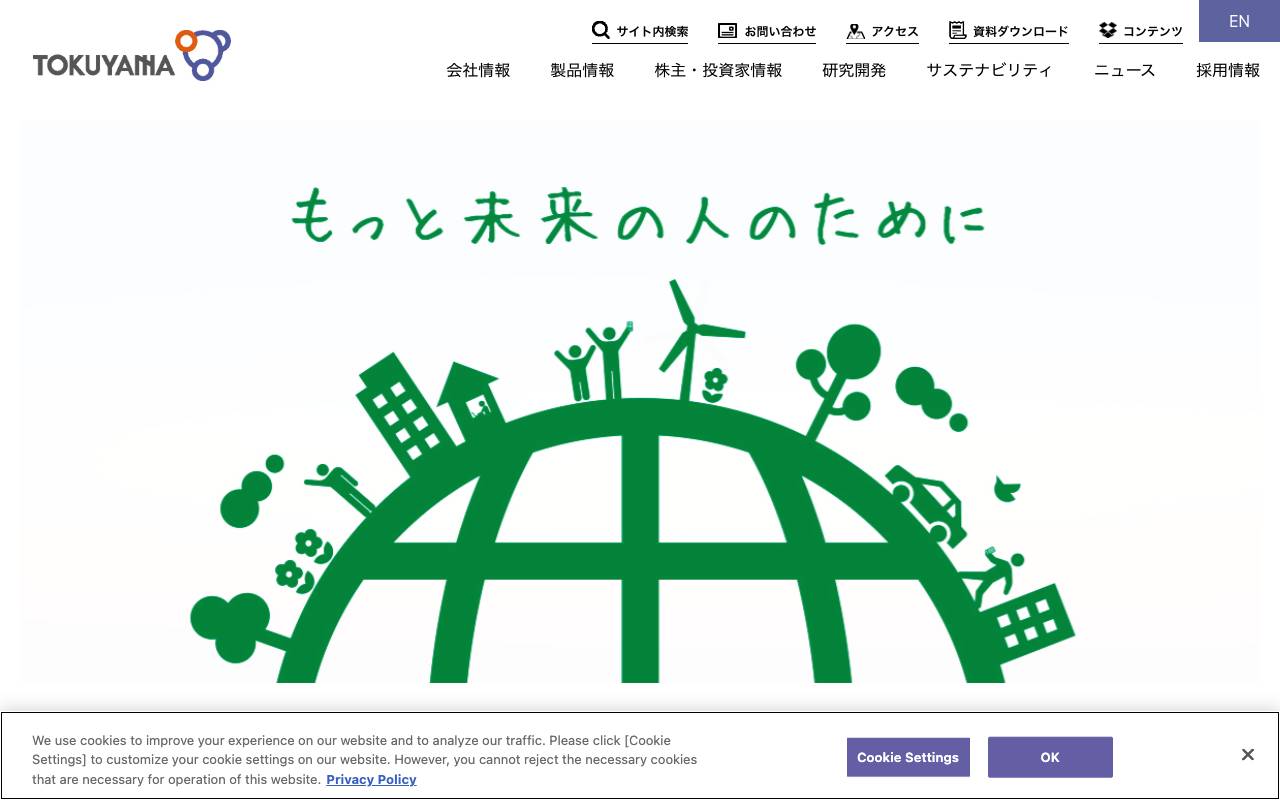Viewport: 1280px width, 800px height.
Task: Click the green globe hero illustration
Action: (639, 500)
